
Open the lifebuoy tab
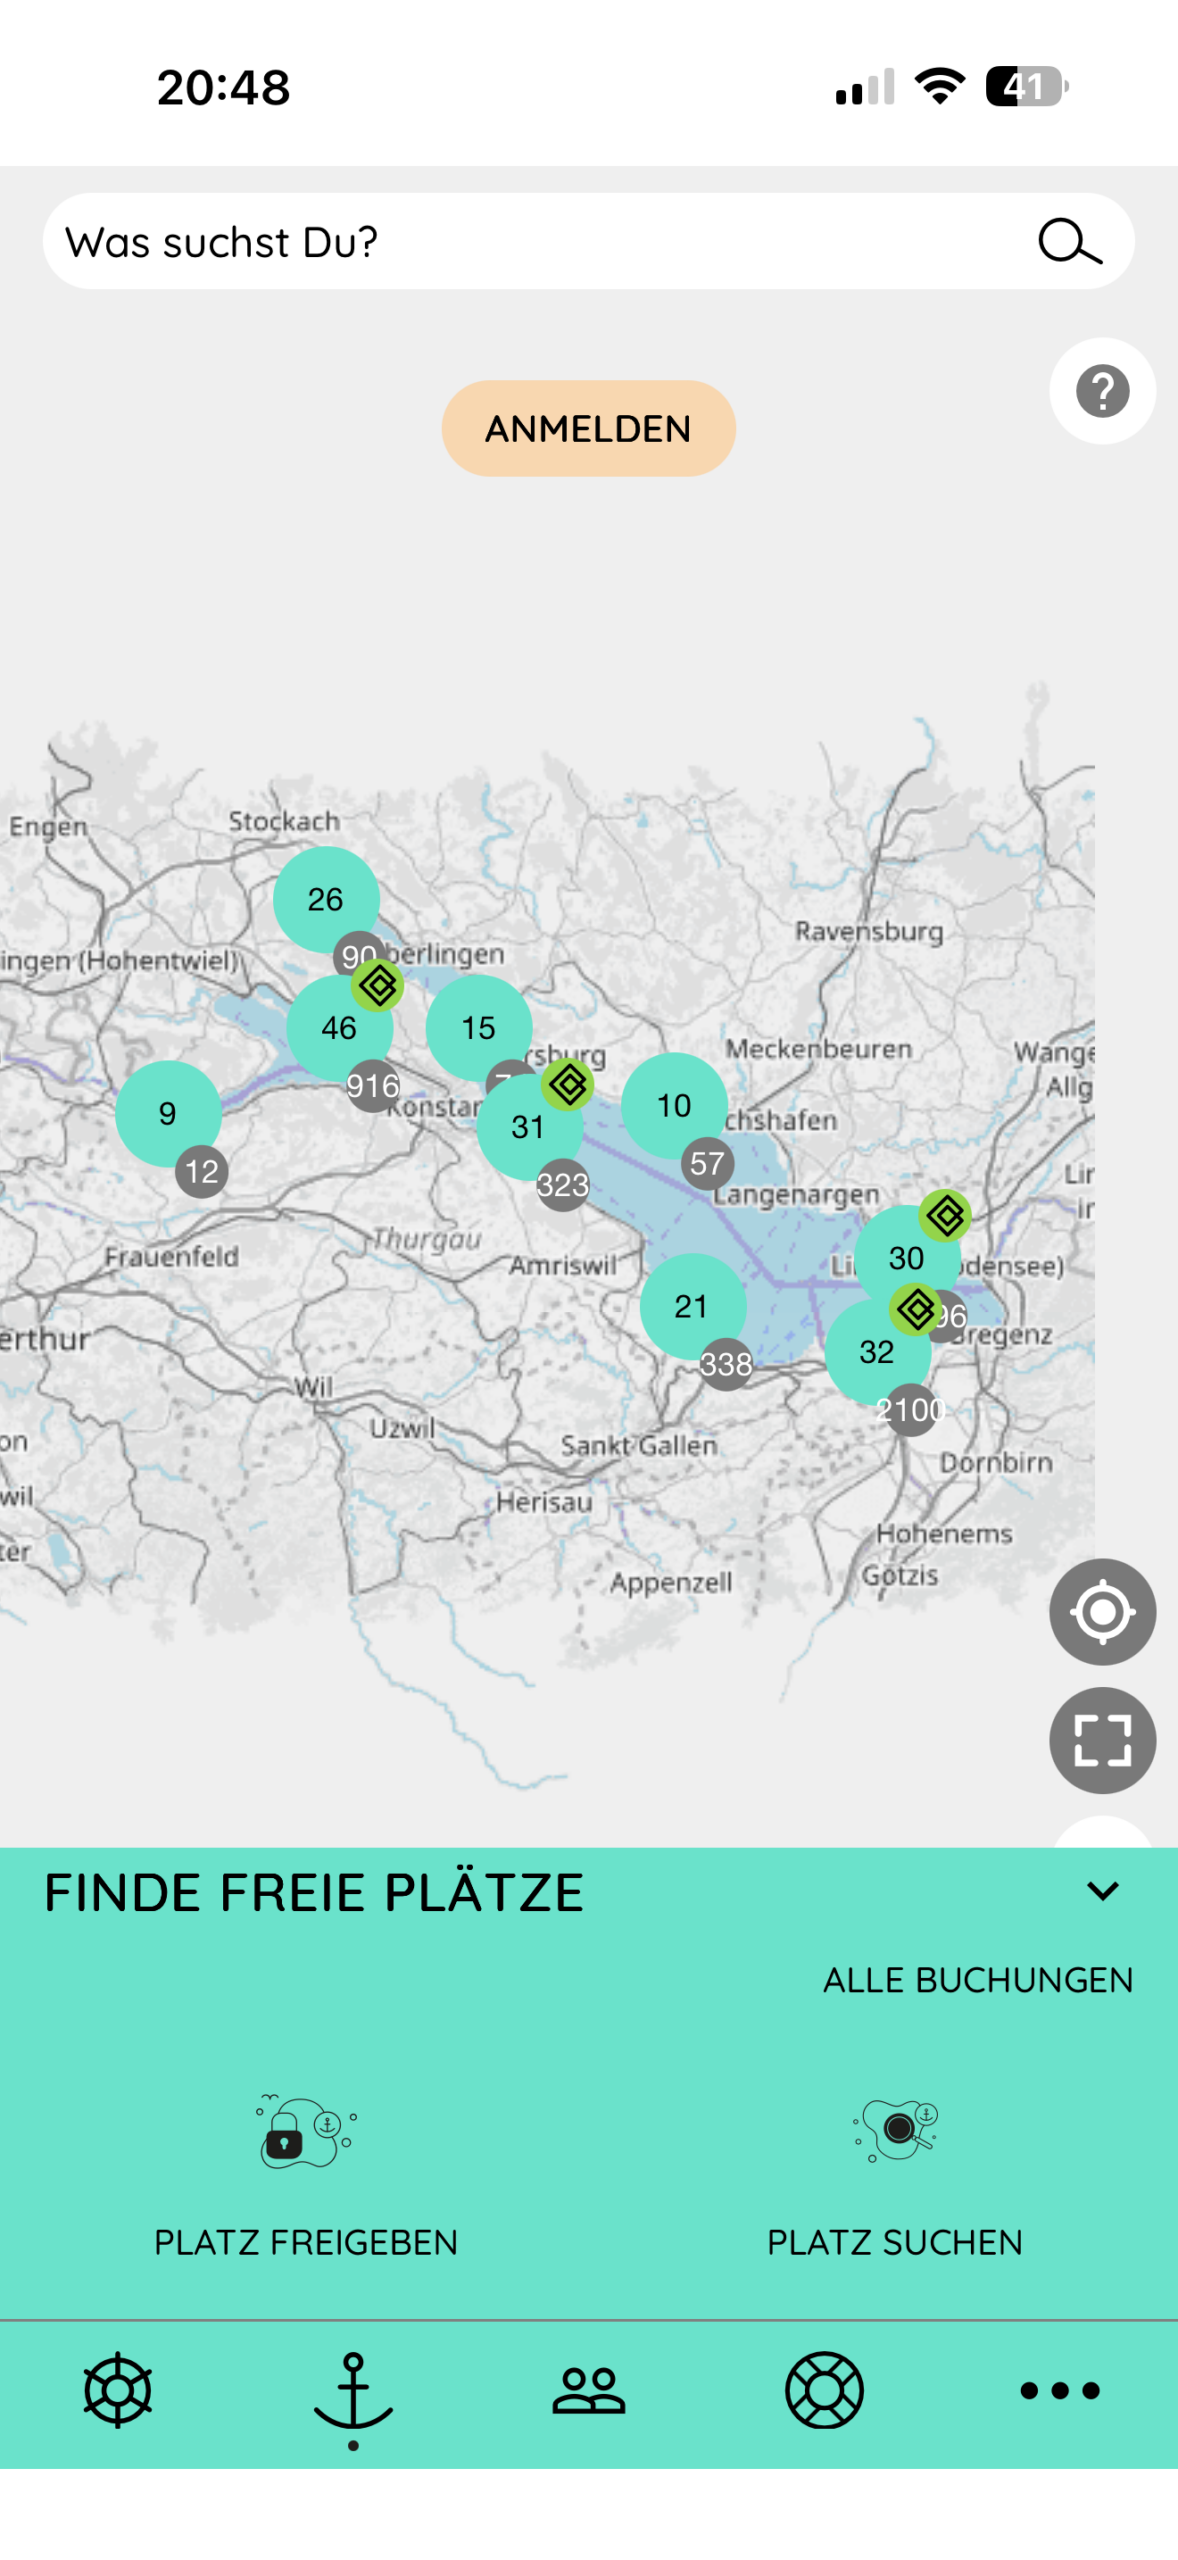(823, 2389)
